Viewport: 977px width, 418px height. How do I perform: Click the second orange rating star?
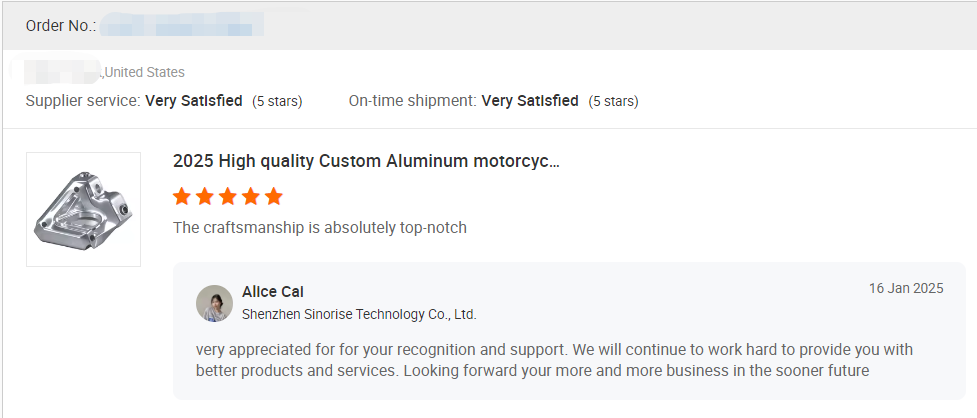coord(205,196)
